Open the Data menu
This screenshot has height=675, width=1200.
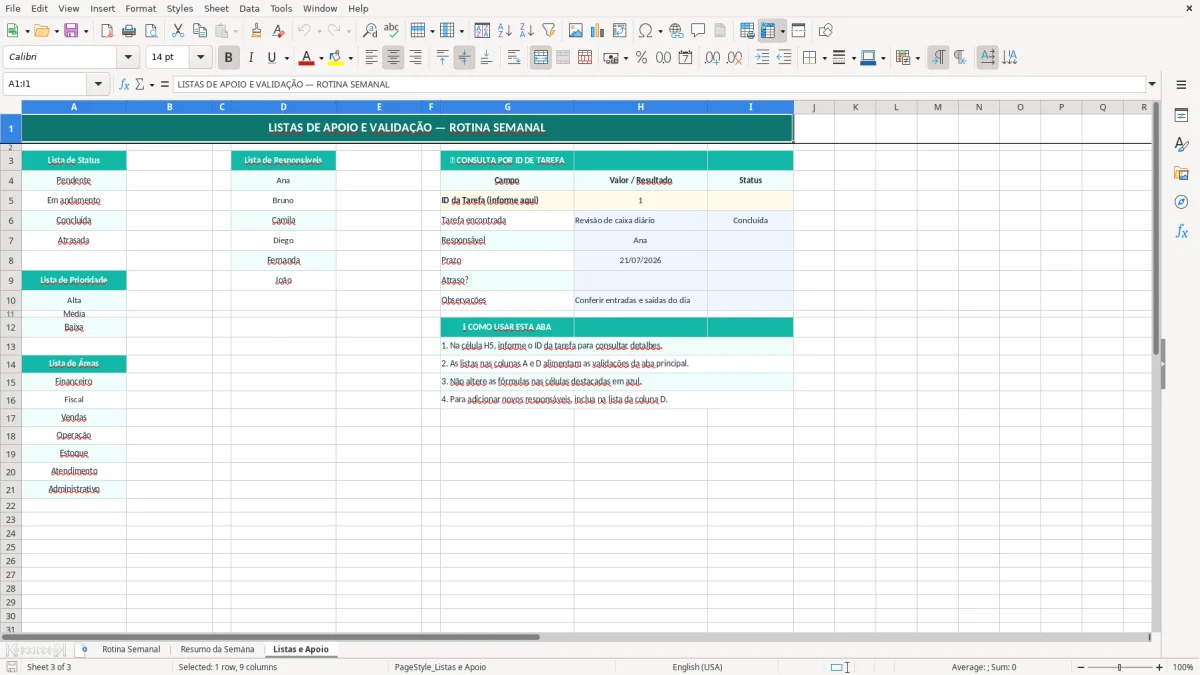point(249,8)
